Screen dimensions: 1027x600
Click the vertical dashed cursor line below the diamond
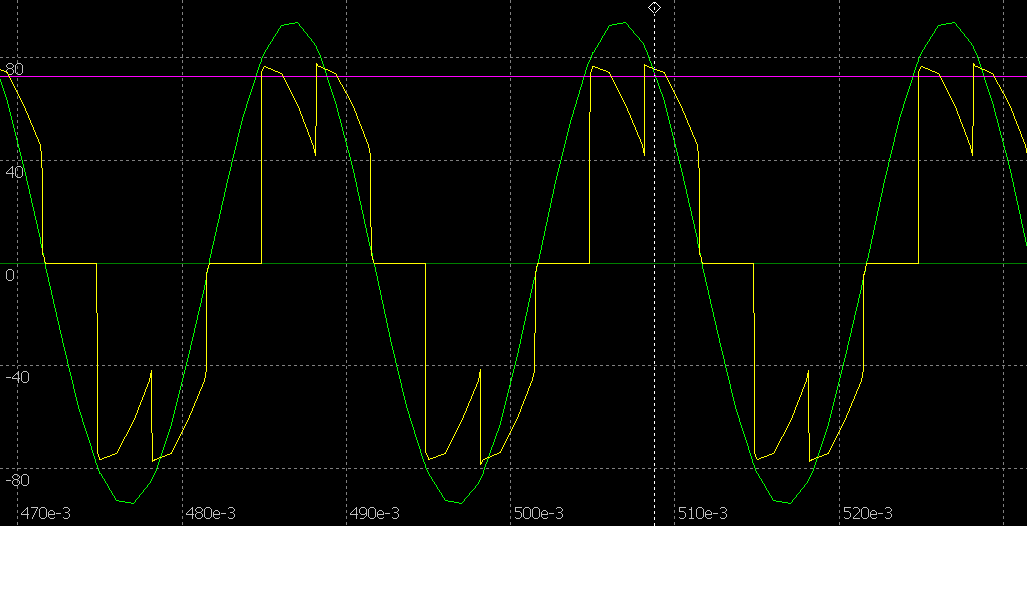pyautogui.click(x=654, y=300)
